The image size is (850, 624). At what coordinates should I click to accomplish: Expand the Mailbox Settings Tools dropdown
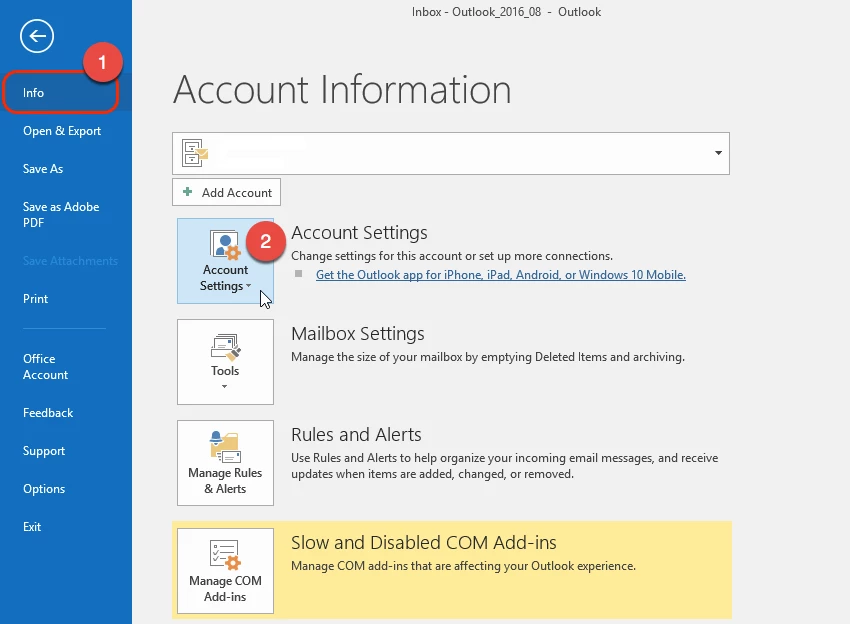click(x=225, y=362)
